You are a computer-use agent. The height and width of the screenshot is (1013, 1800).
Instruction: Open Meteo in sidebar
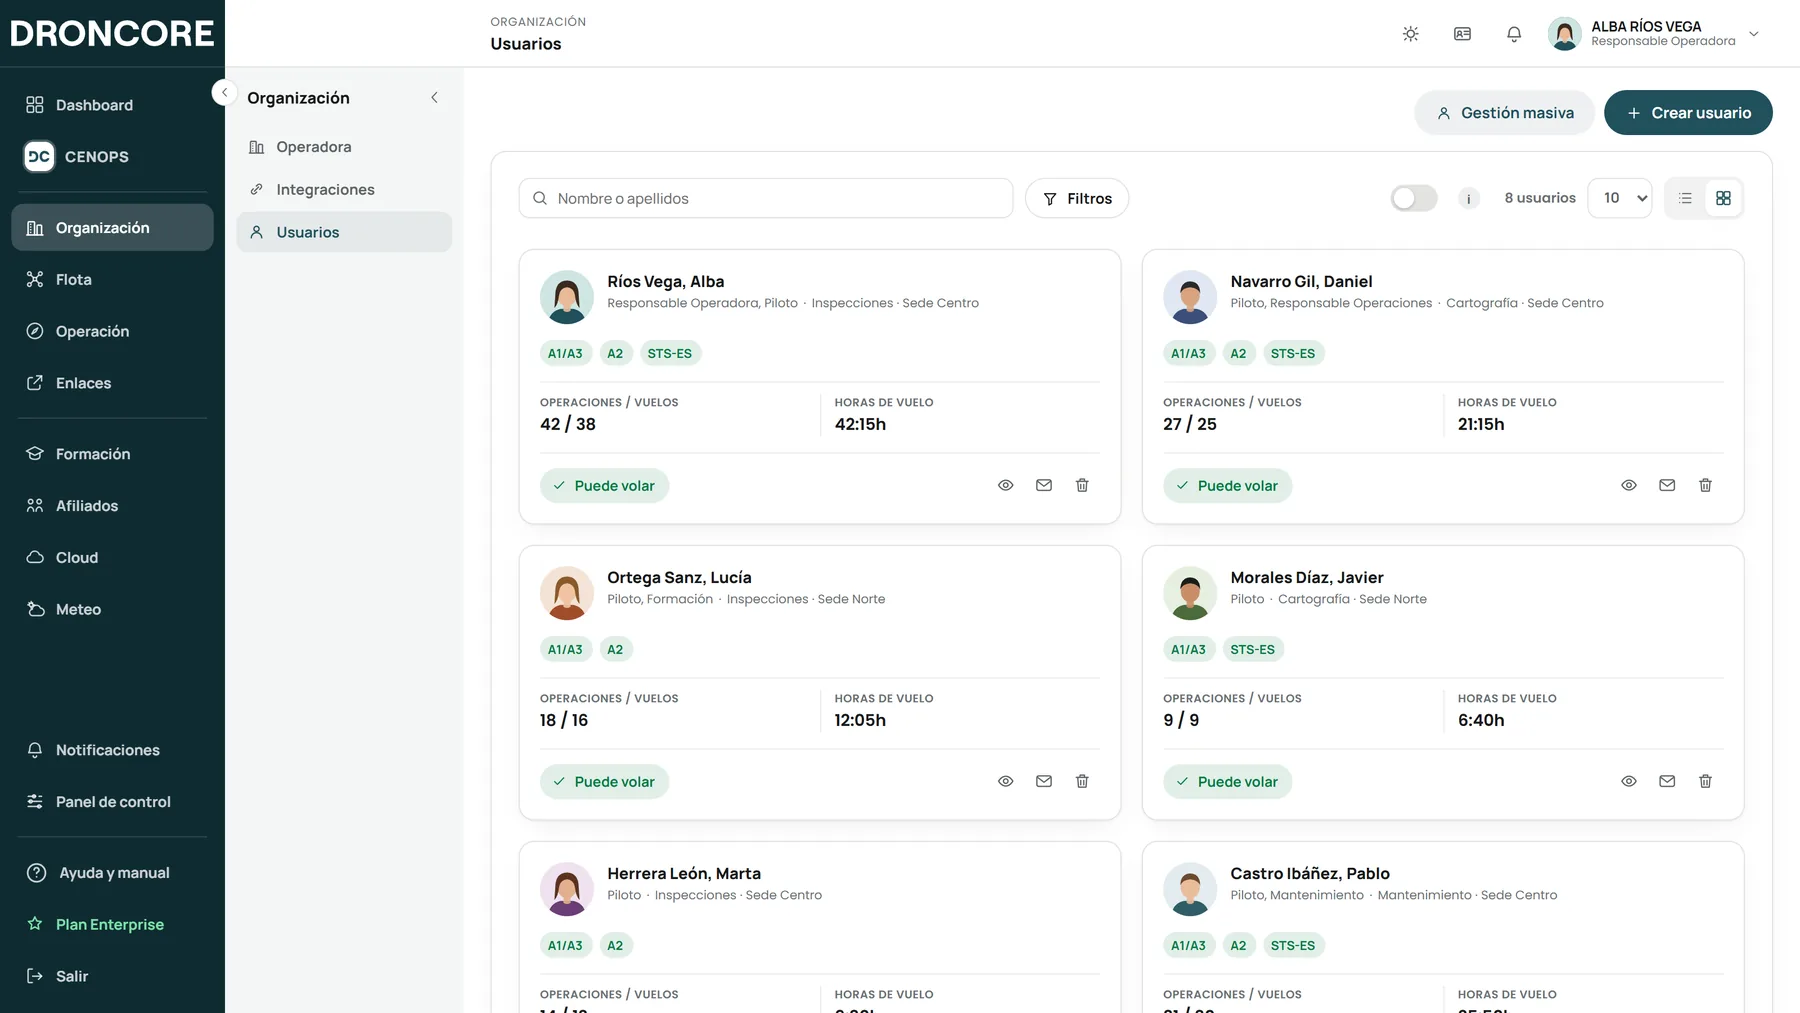click(x=112, y=609)
